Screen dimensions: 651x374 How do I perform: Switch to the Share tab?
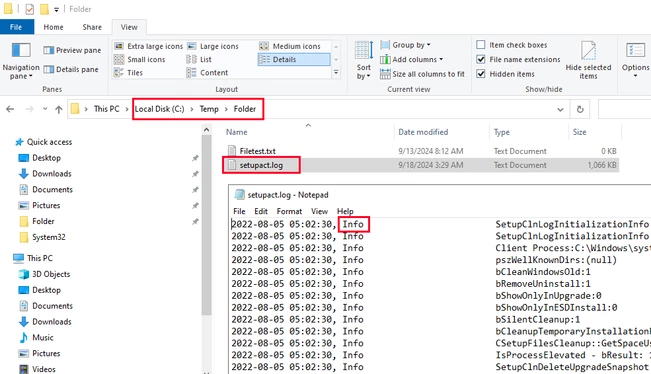92,27
